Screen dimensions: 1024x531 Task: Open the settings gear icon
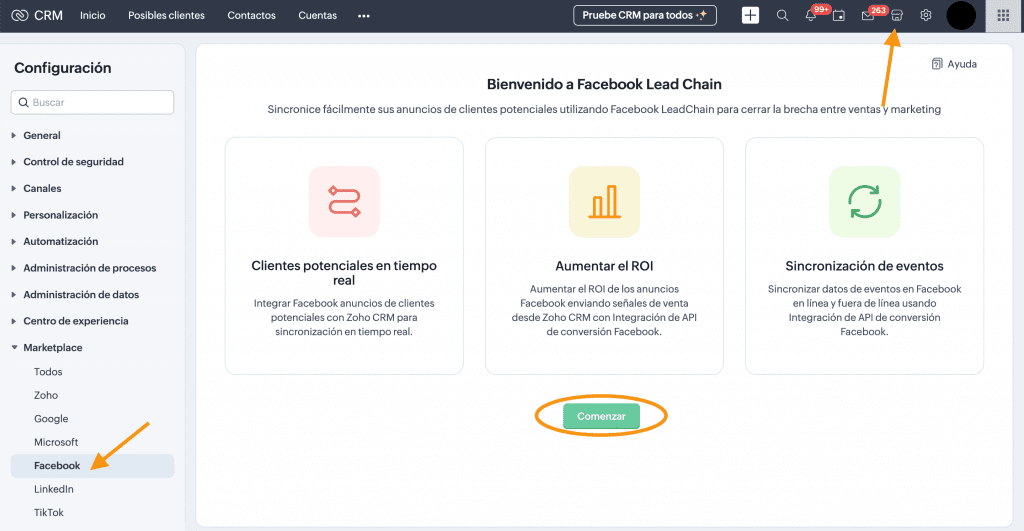pyautogui.click(x=925, y=15)
